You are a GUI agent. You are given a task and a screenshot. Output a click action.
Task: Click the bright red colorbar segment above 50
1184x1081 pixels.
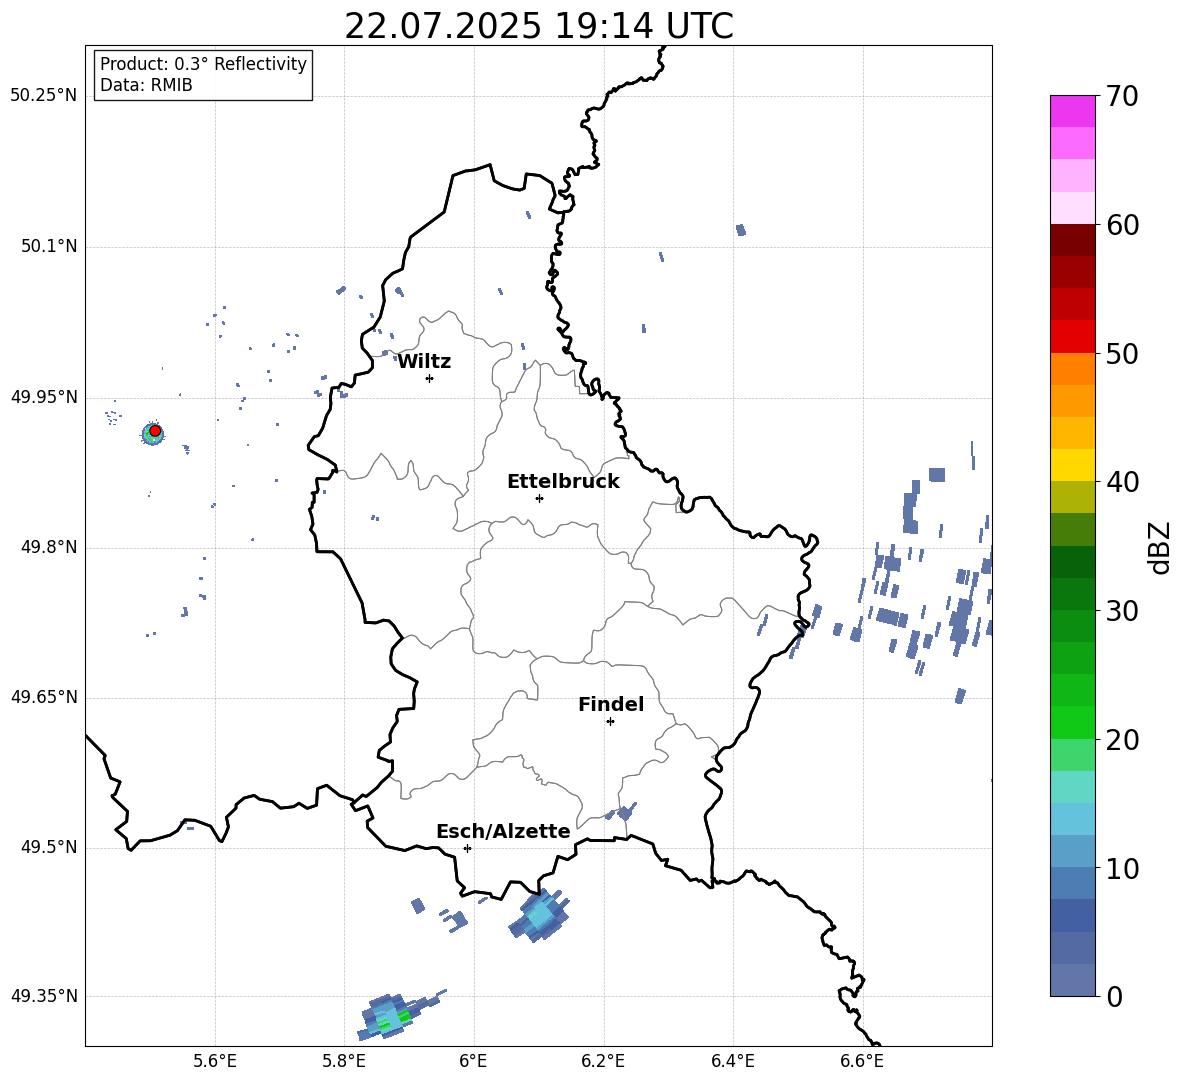(1072, 337)
